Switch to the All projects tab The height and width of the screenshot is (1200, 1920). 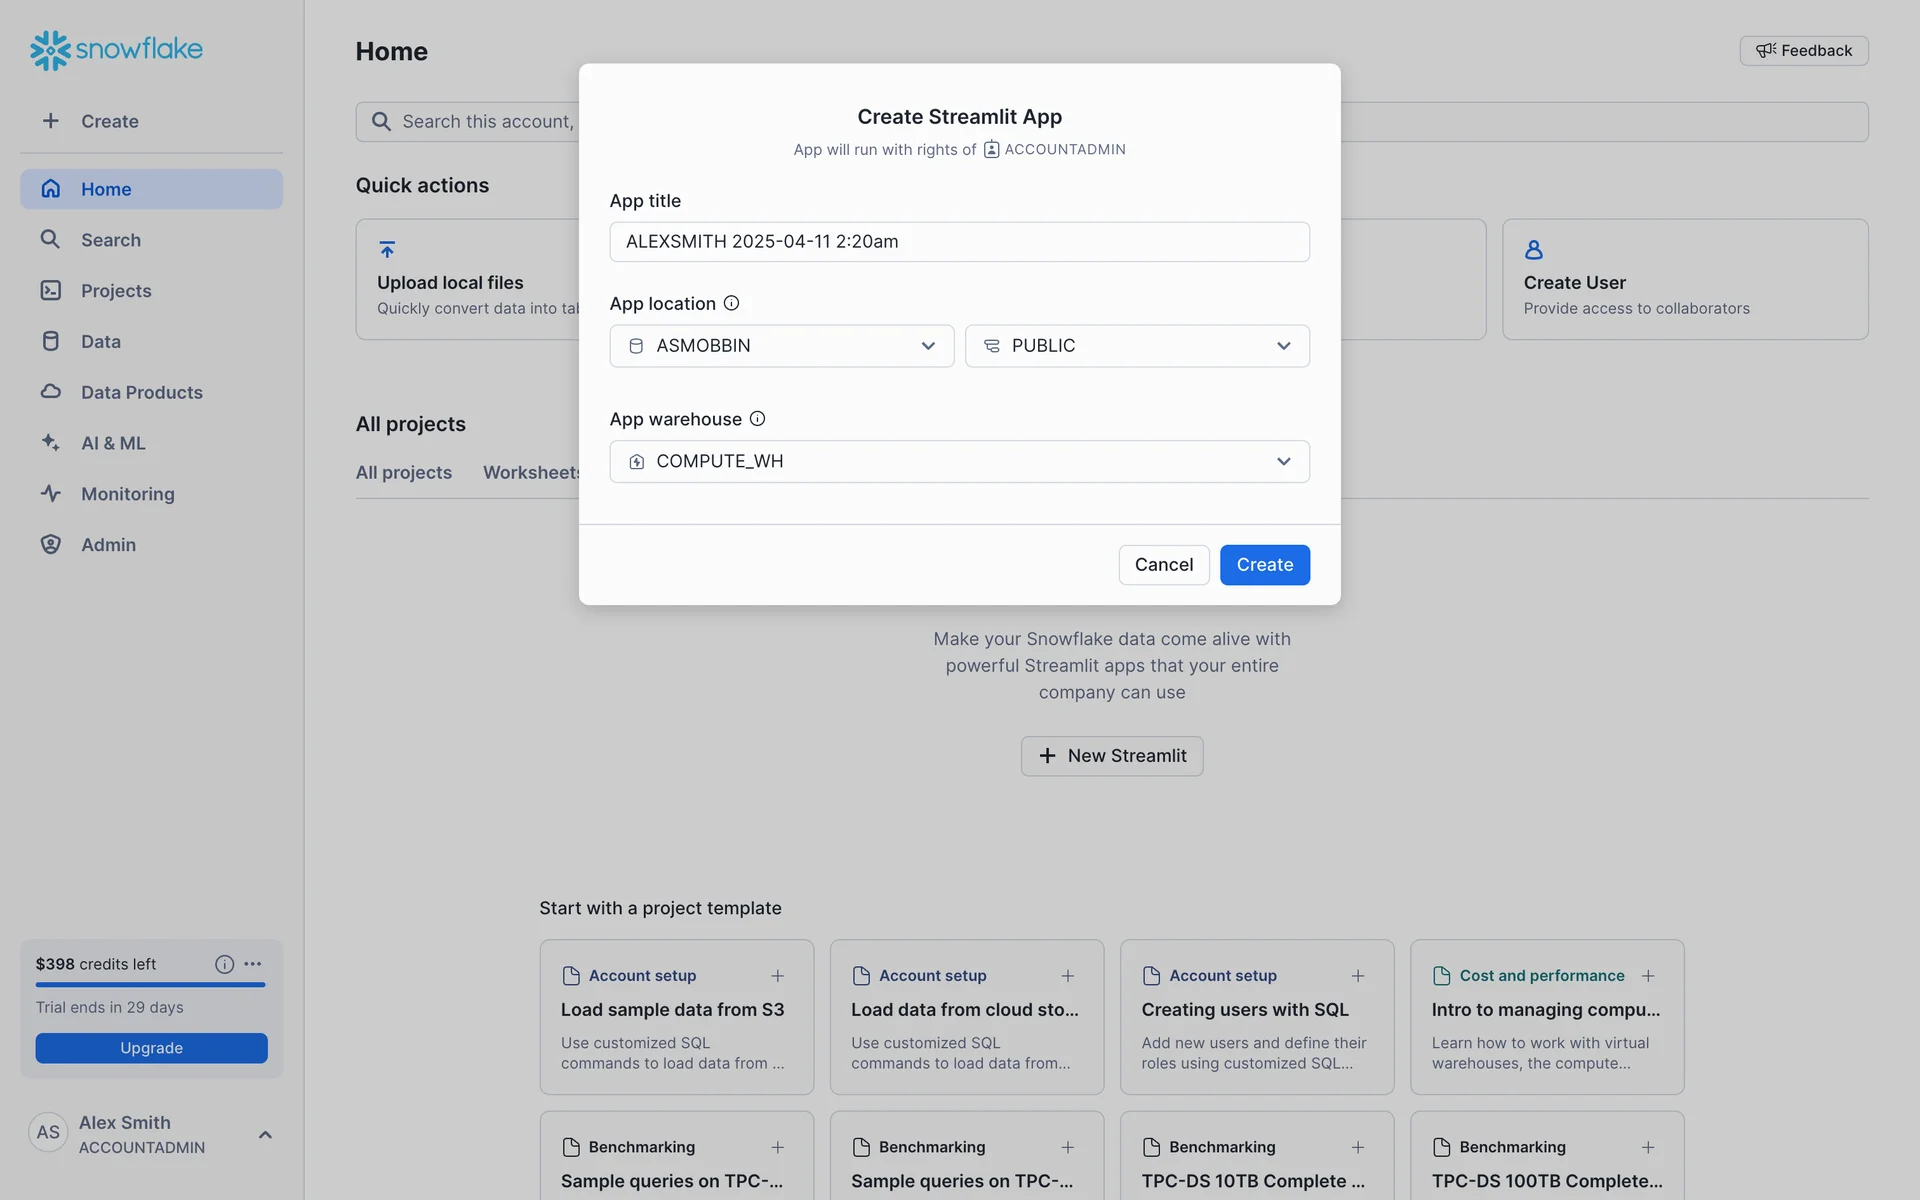point(403,472)
